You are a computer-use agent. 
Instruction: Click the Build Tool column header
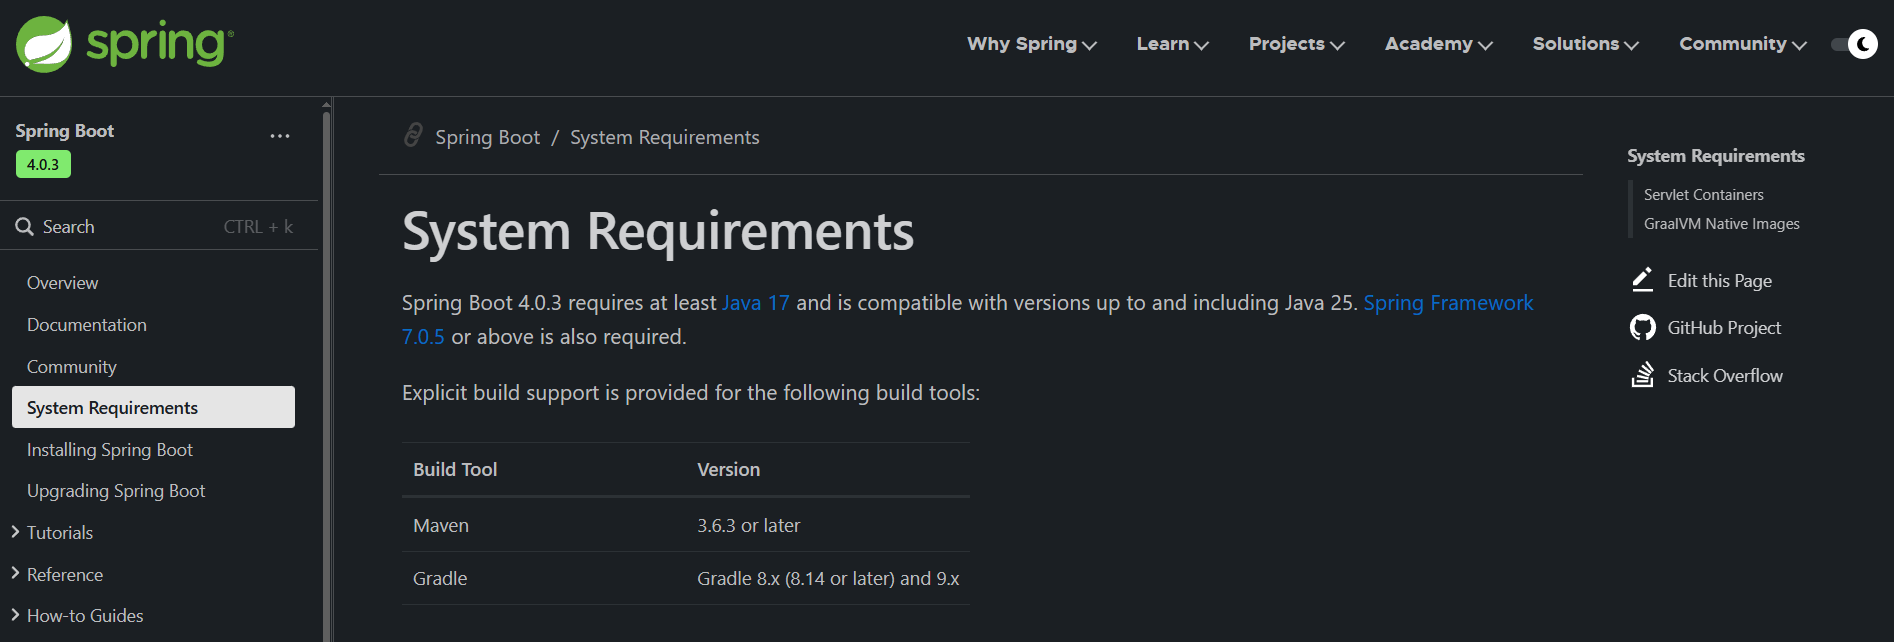pyautogui.click(x=455, y=470)
